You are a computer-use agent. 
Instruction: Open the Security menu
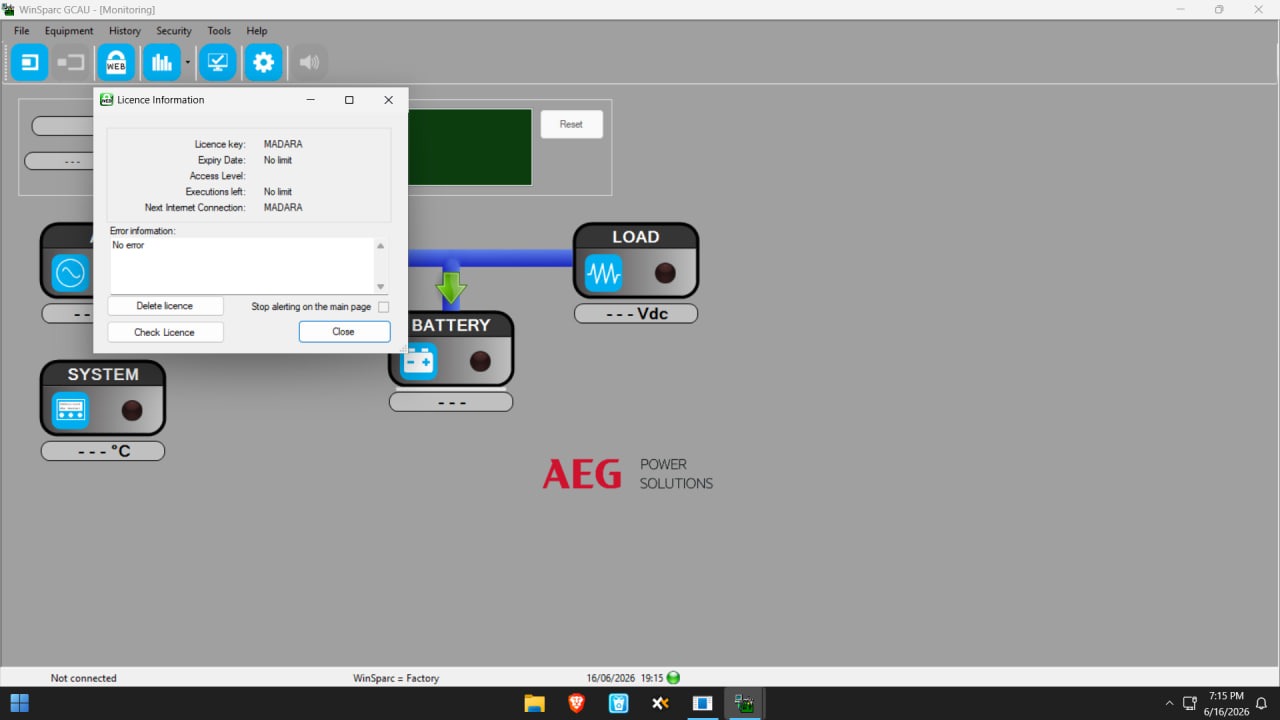[x=174, y=31]
